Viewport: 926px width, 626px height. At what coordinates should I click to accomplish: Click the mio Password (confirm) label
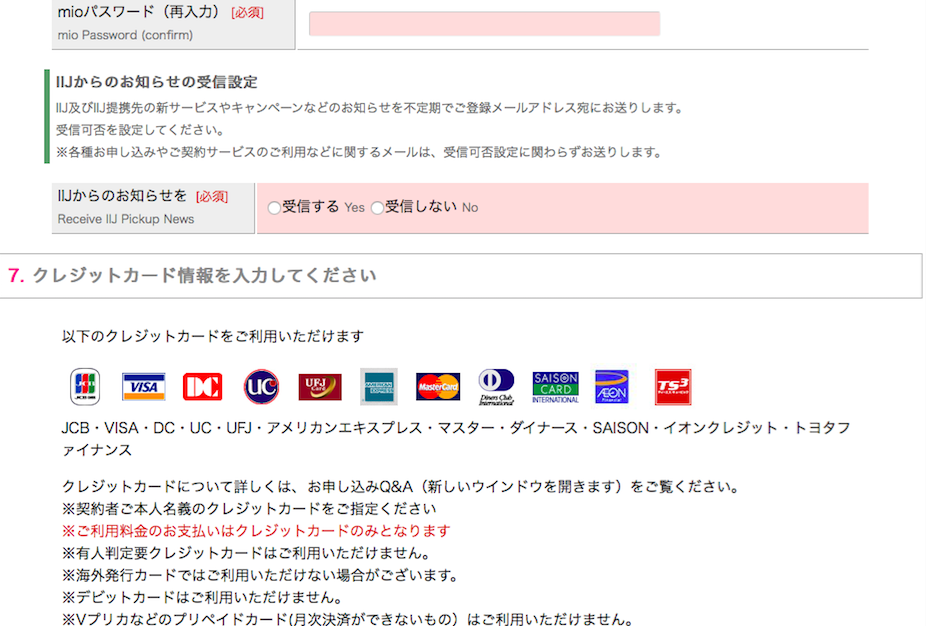pyautogui.click(x=125, y=35)
